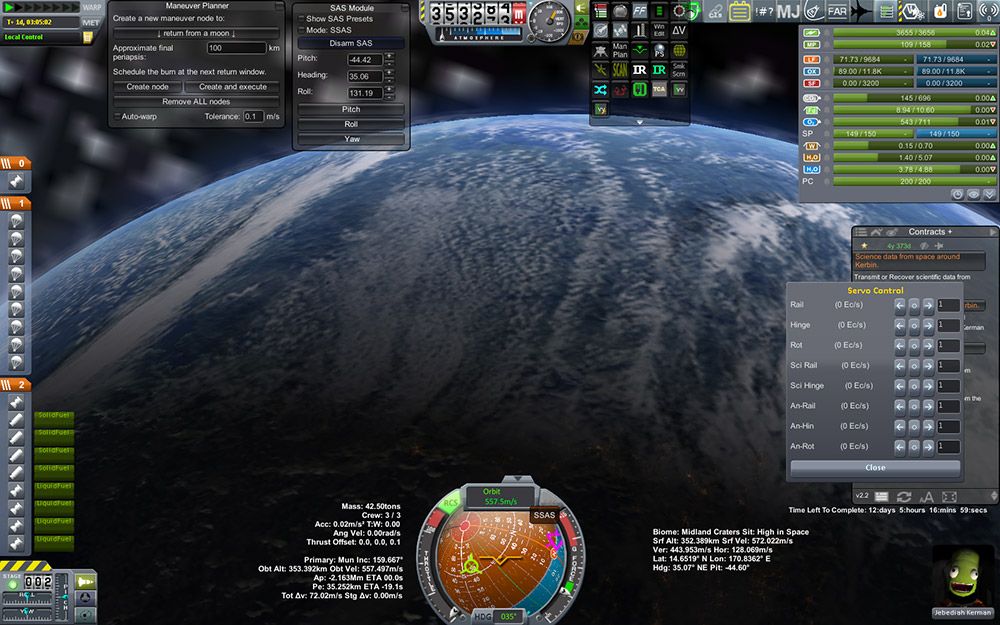
Task: Click the black airplane silhouette toolbar icon
Action: [861, 11]
